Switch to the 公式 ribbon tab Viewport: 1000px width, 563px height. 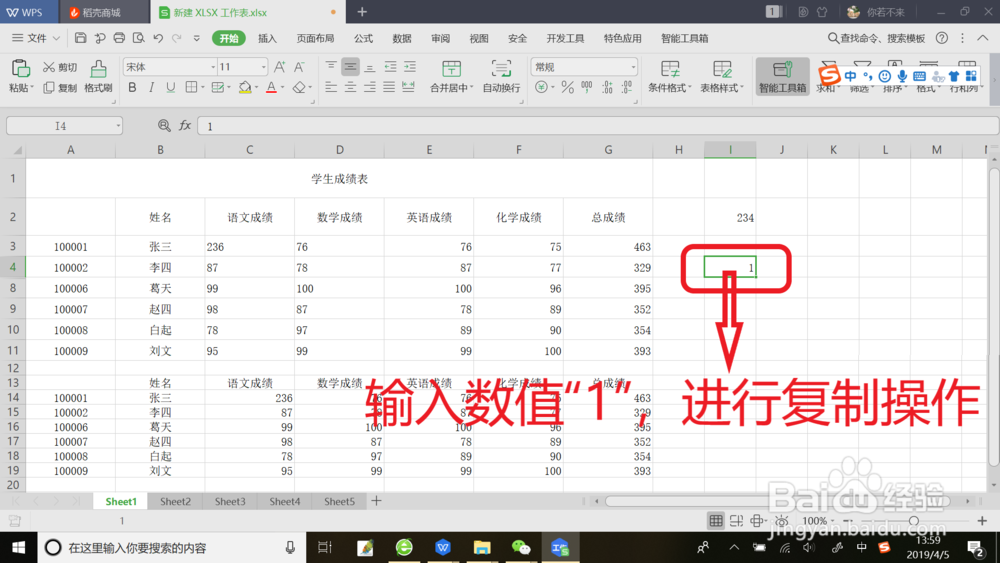[x=363, y=38]
